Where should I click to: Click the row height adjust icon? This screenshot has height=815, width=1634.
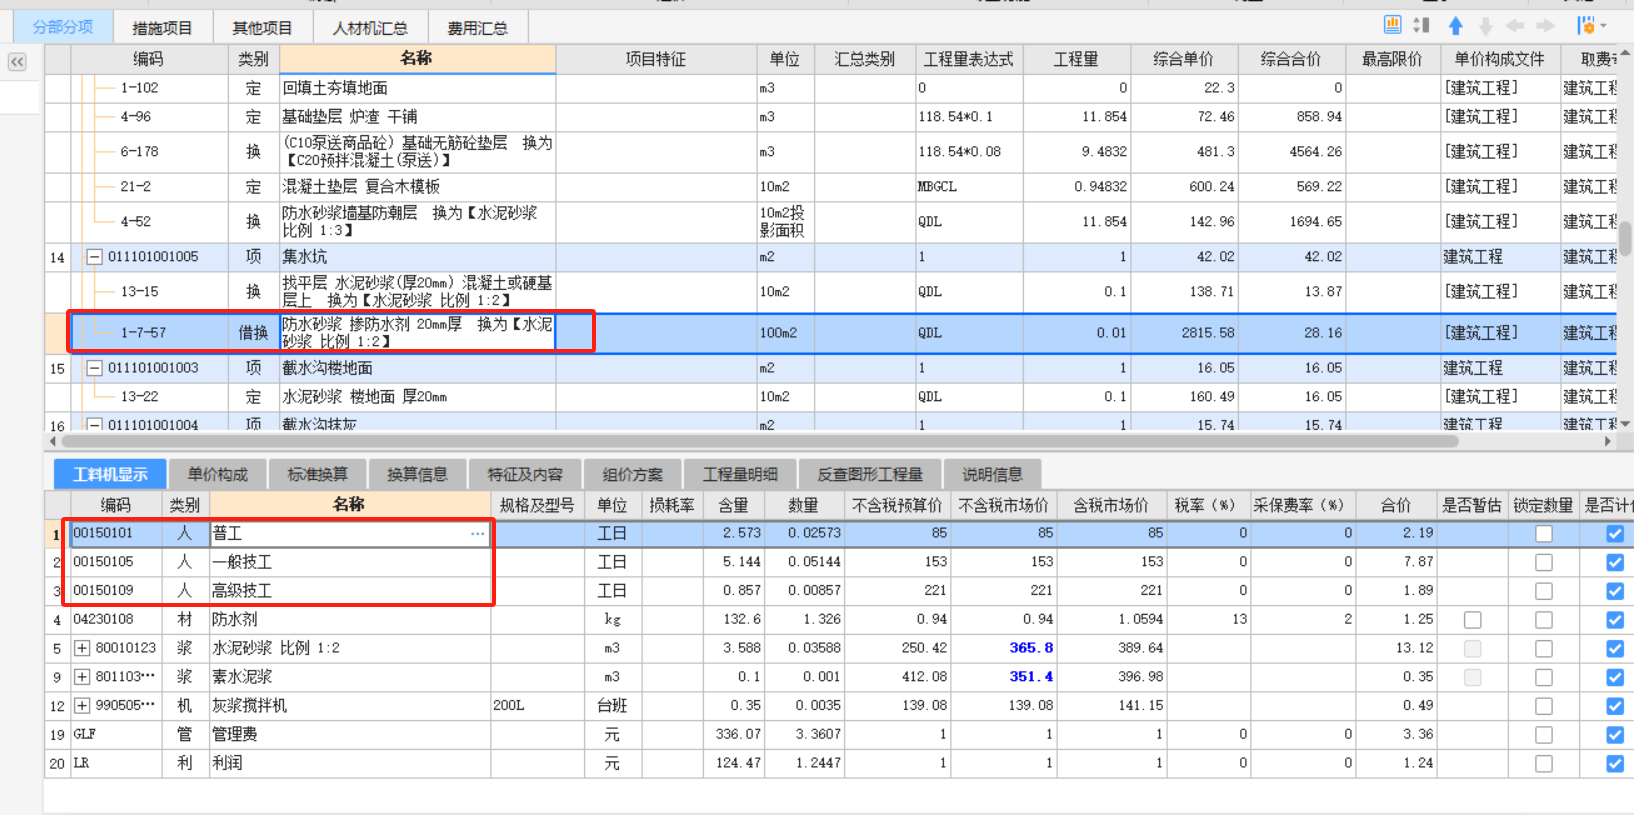coord(1421,25)
